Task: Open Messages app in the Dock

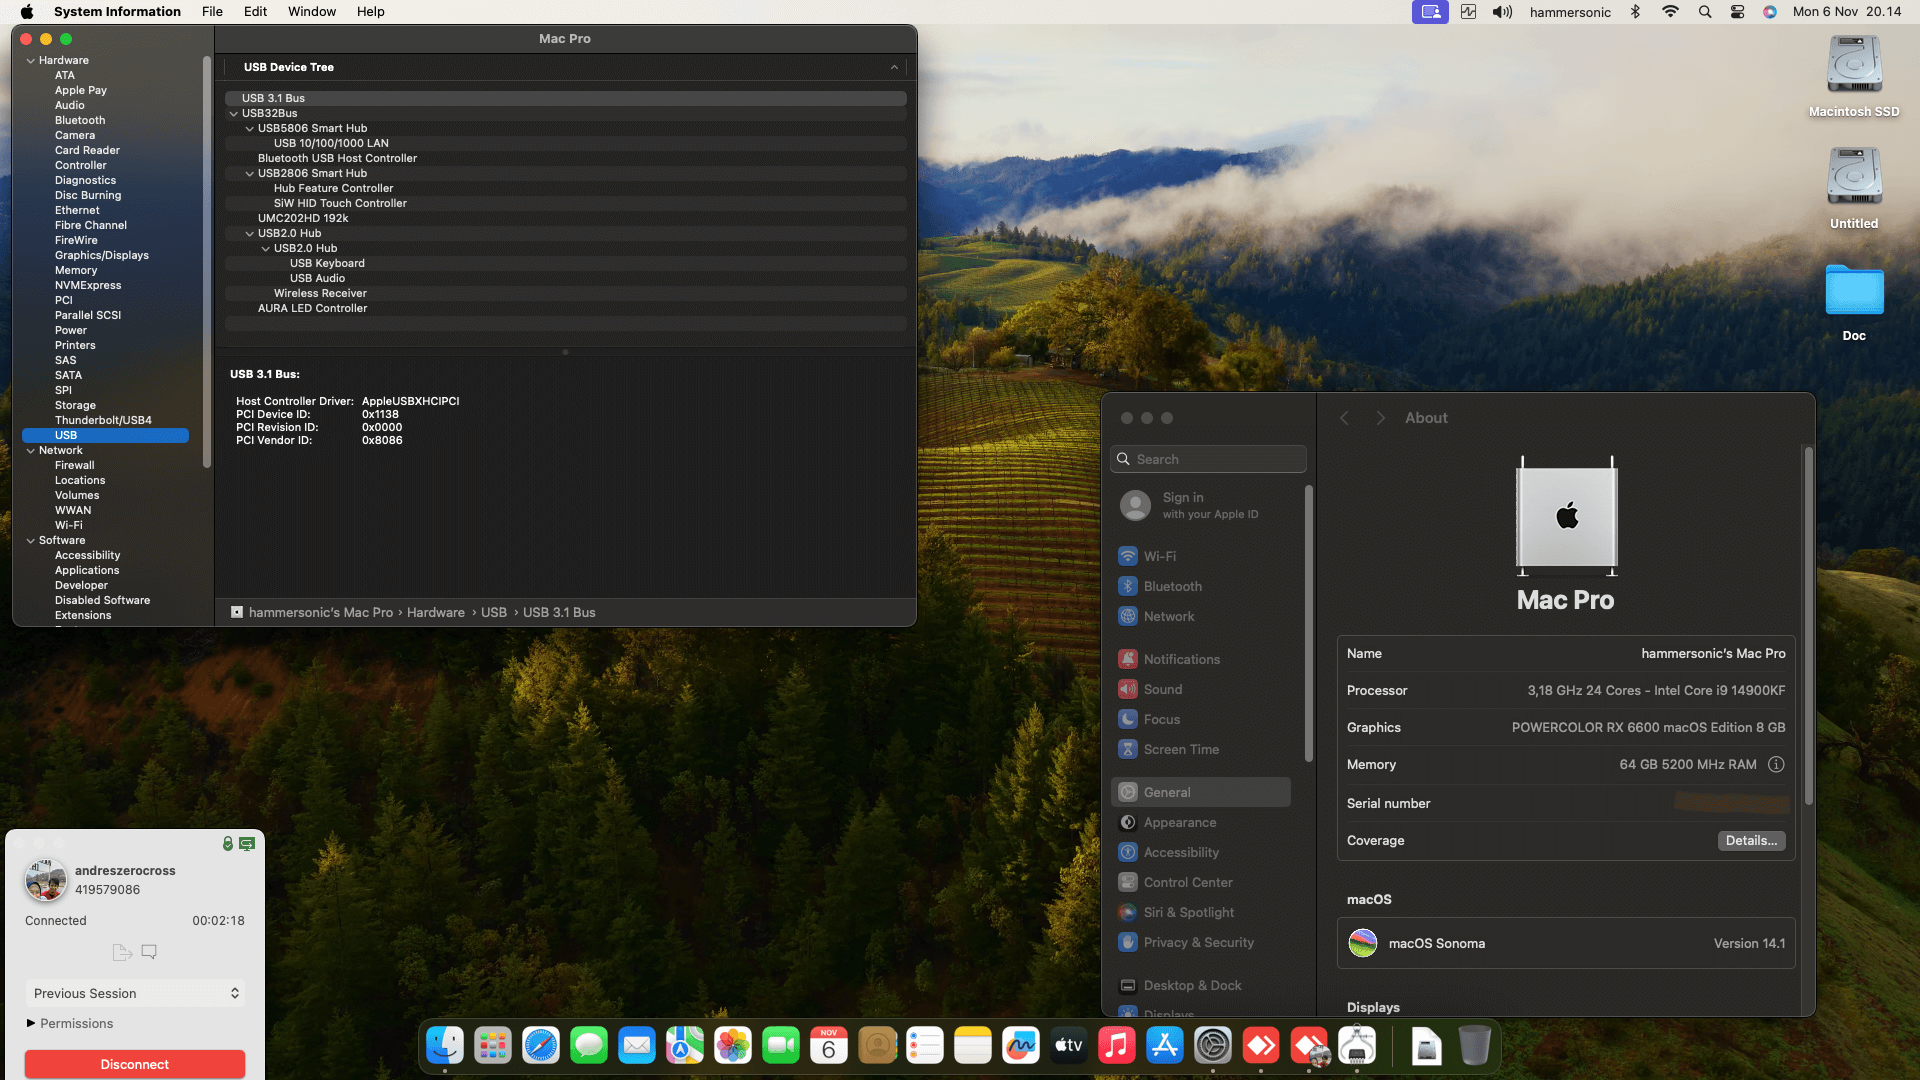Action: pyautogui.click(x=589, y=1046)
